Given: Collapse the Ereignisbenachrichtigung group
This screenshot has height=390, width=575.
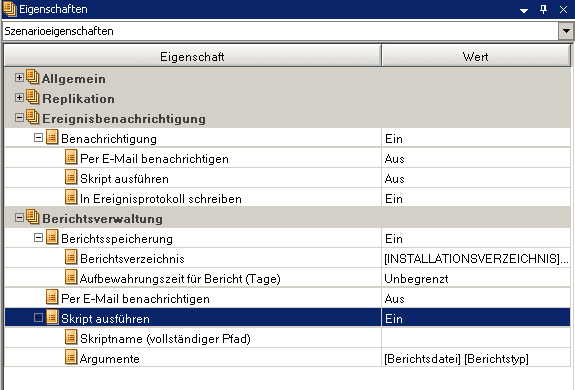Looking at the screenshot, I should click(19, 118).
